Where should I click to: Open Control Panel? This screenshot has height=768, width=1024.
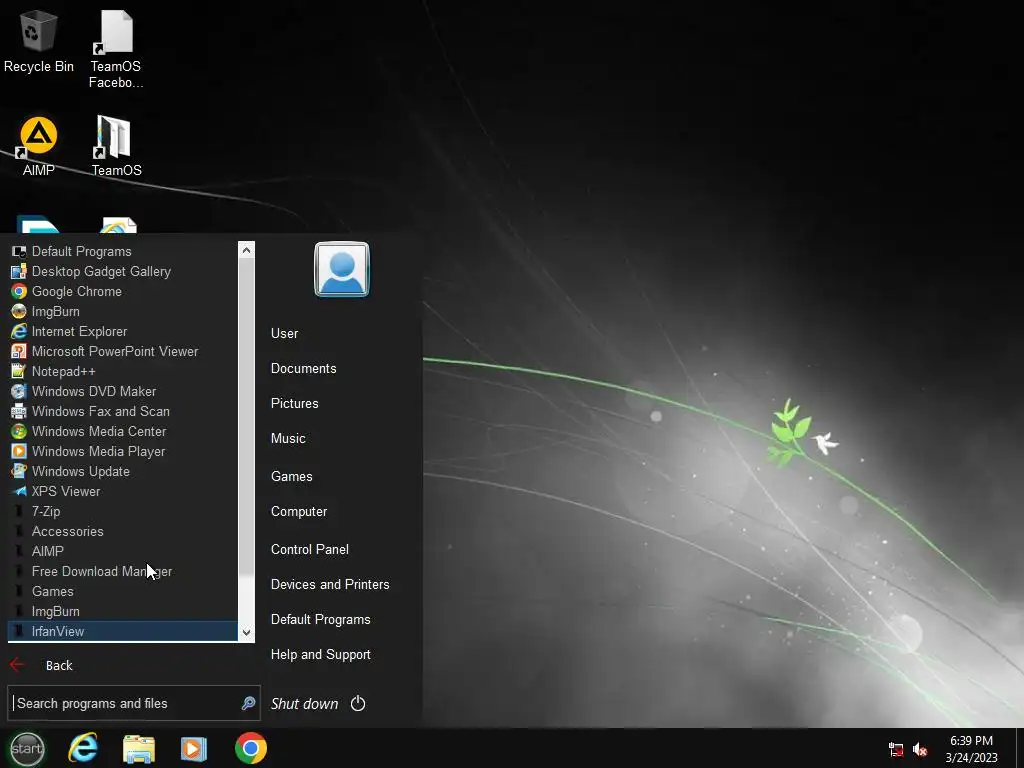(x=310, y=550)
